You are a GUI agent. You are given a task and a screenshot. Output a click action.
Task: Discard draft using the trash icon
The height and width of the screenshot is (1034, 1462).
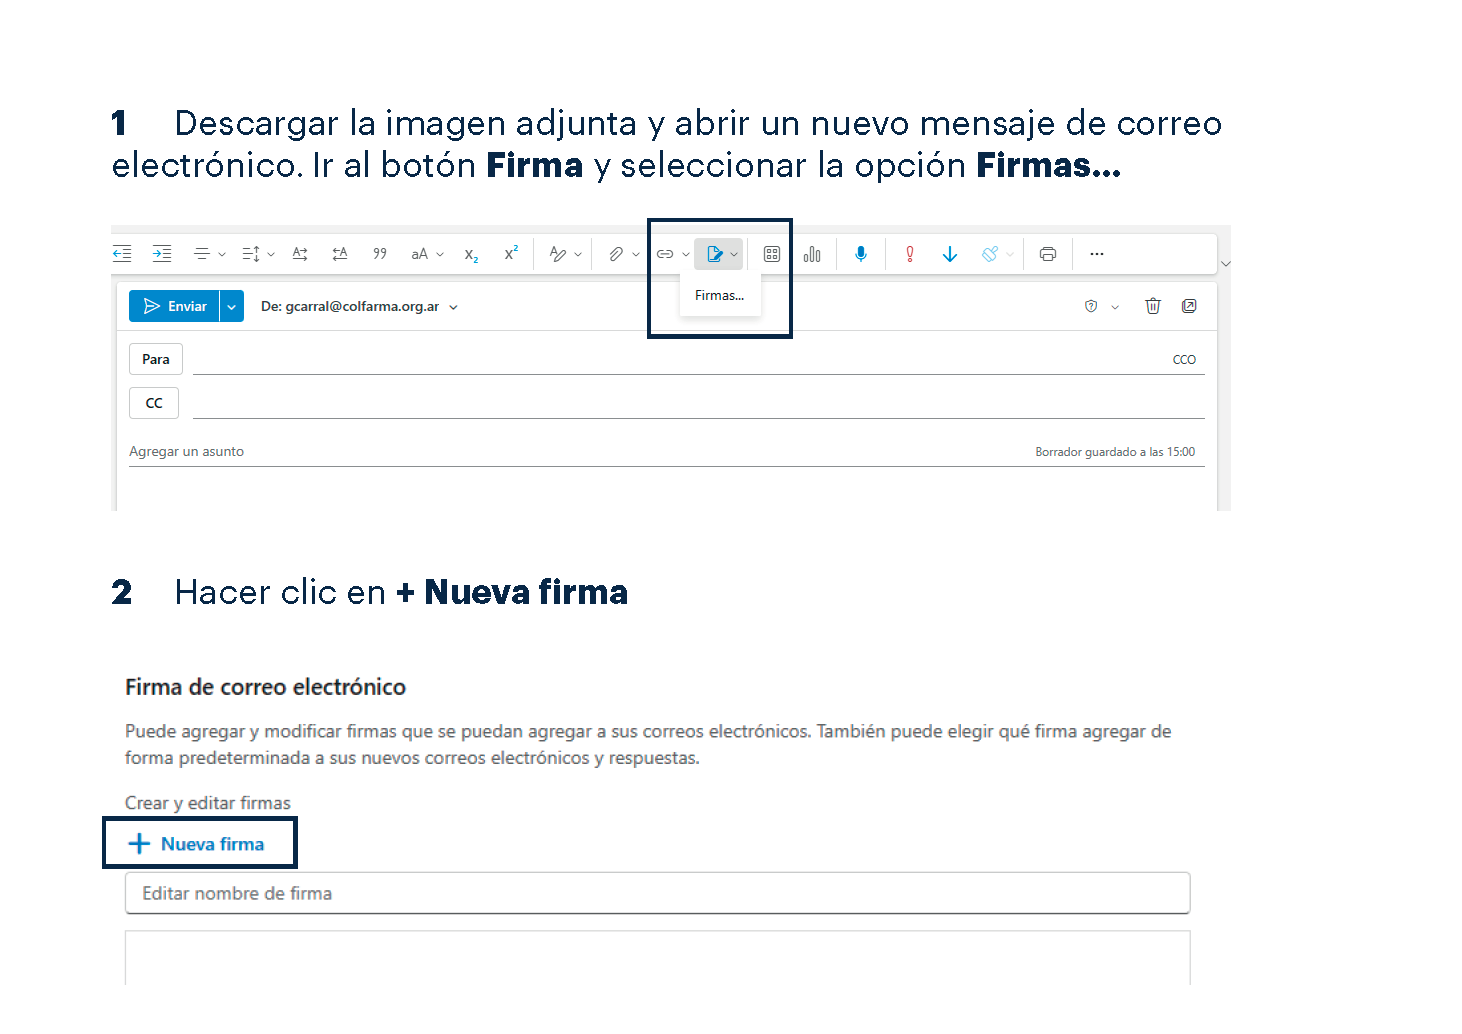(1152, 306)
